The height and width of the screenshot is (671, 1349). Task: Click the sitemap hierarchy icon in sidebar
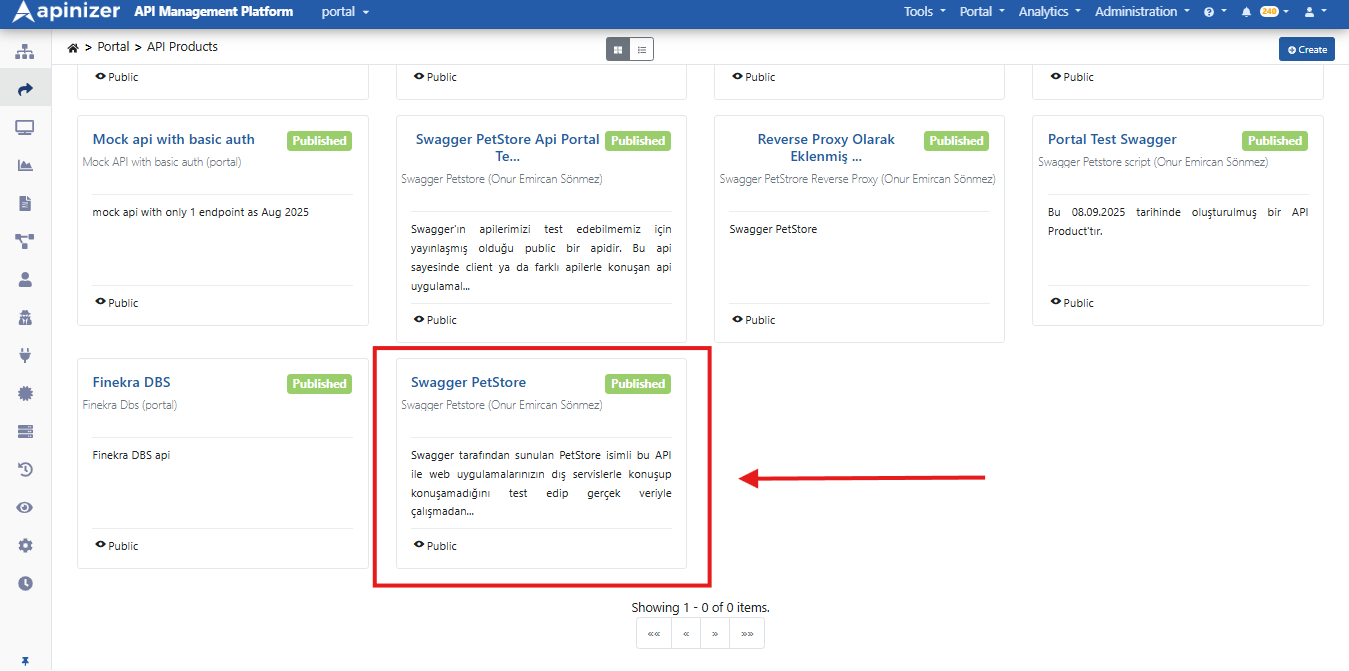click(25, 52)
